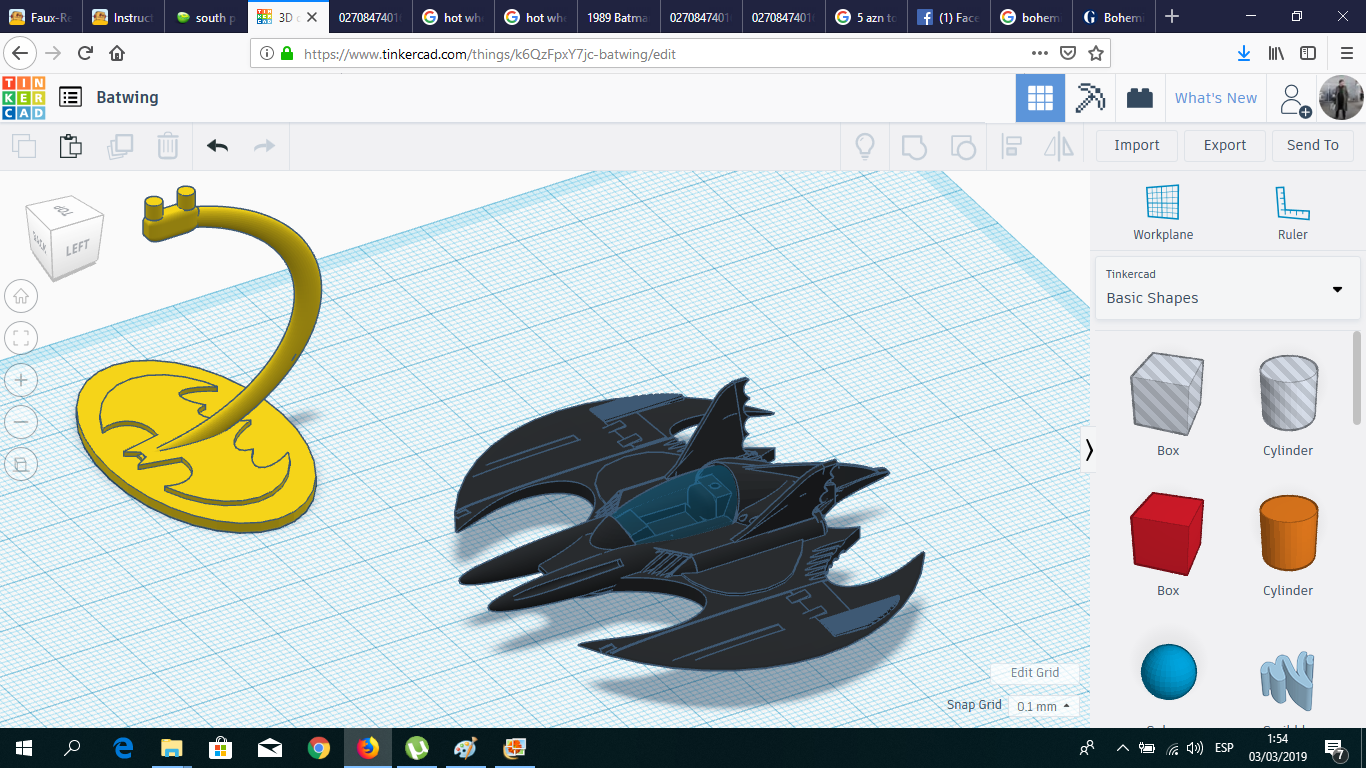This screenshot has height=768, width=1366.
Task: Switch to the Instructables browser tab
Action: [x=122, y=17]
